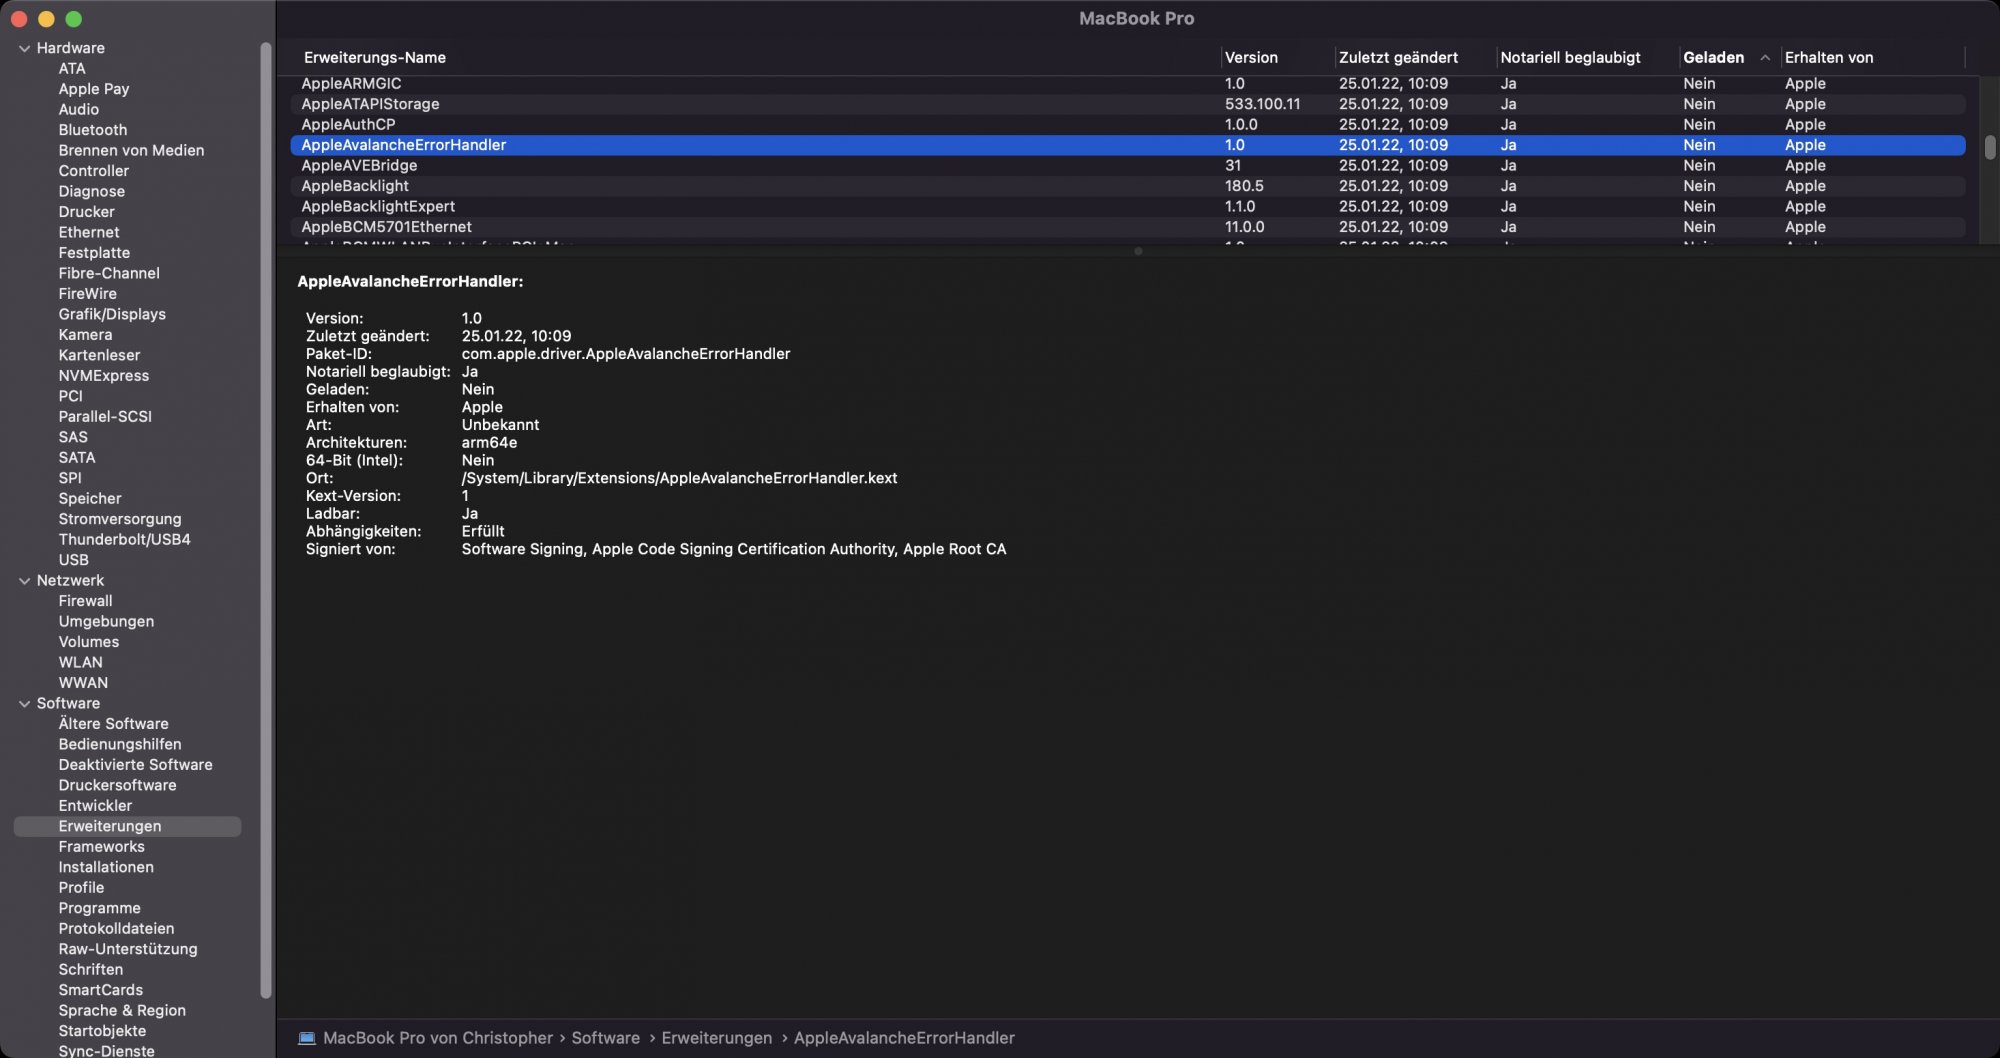Open Speicher in the sidebar

(x=90, y=499)
